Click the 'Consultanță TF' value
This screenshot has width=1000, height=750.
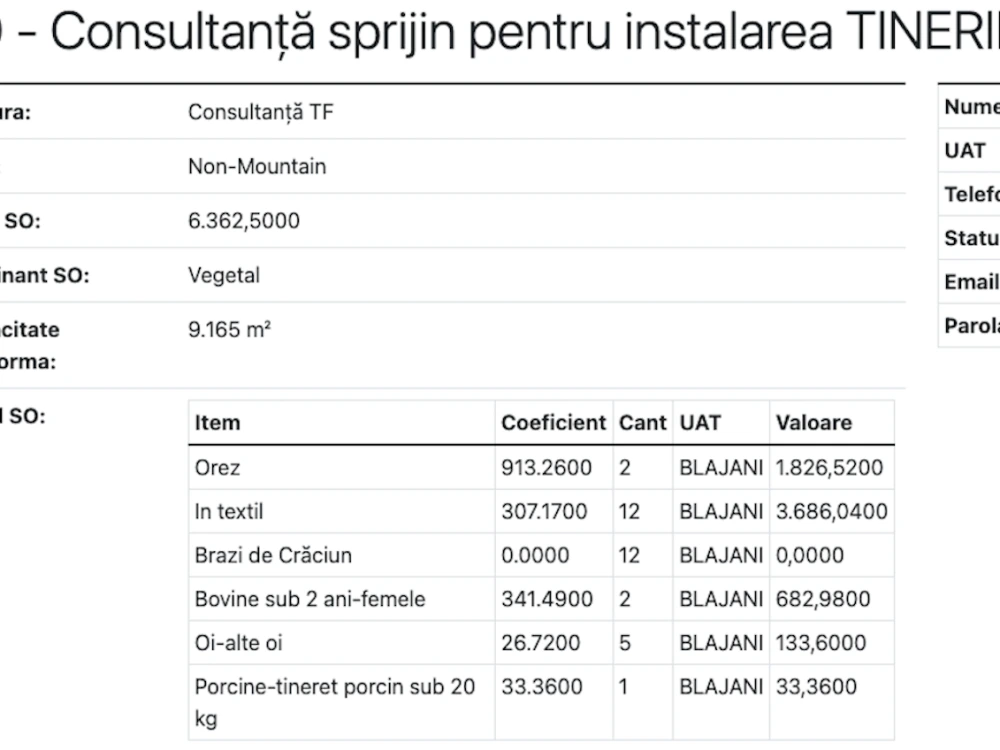[260, 112]
